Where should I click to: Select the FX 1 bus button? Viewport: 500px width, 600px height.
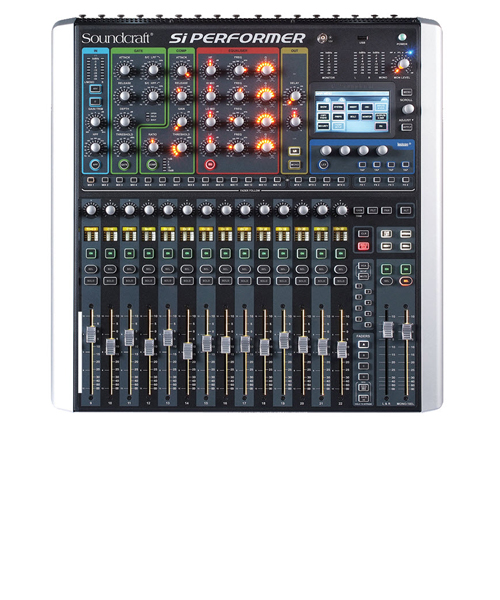pyautogui.click(x=362, y=180)
